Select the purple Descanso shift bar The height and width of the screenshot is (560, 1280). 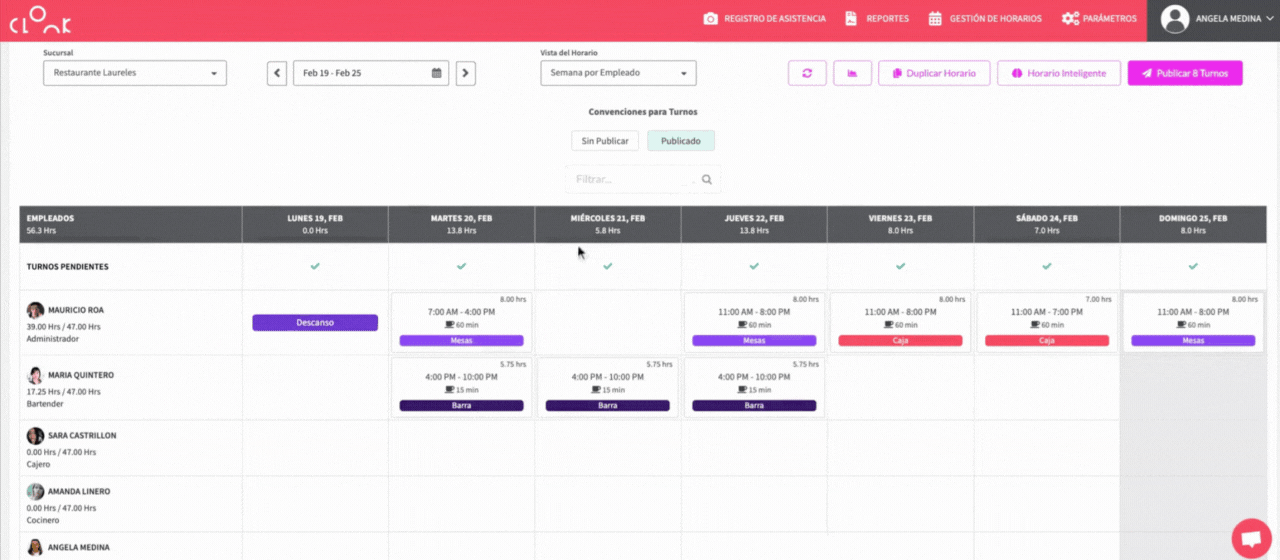[x=315, y=323]
